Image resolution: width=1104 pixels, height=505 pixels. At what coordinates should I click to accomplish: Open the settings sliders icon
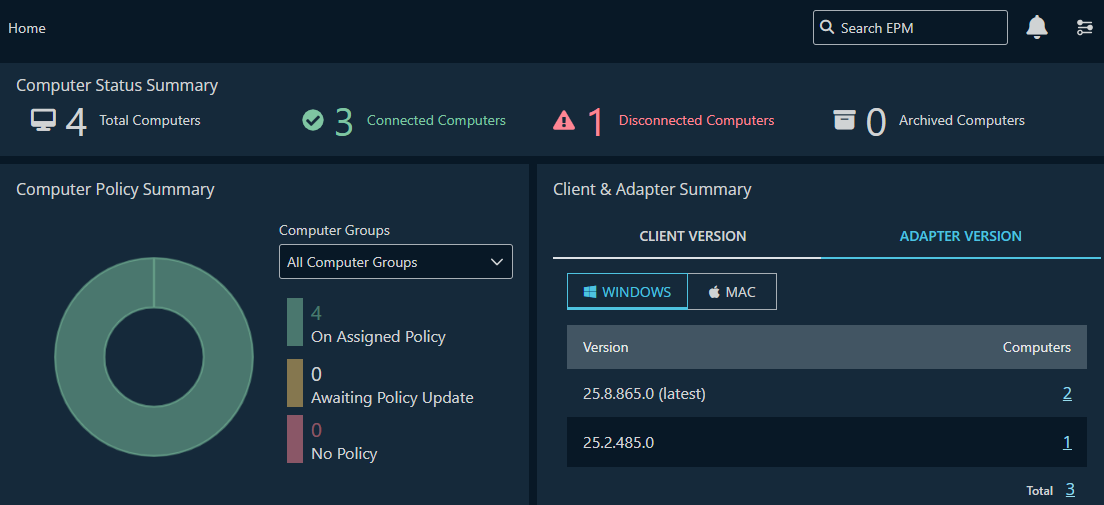(1084, 27)
